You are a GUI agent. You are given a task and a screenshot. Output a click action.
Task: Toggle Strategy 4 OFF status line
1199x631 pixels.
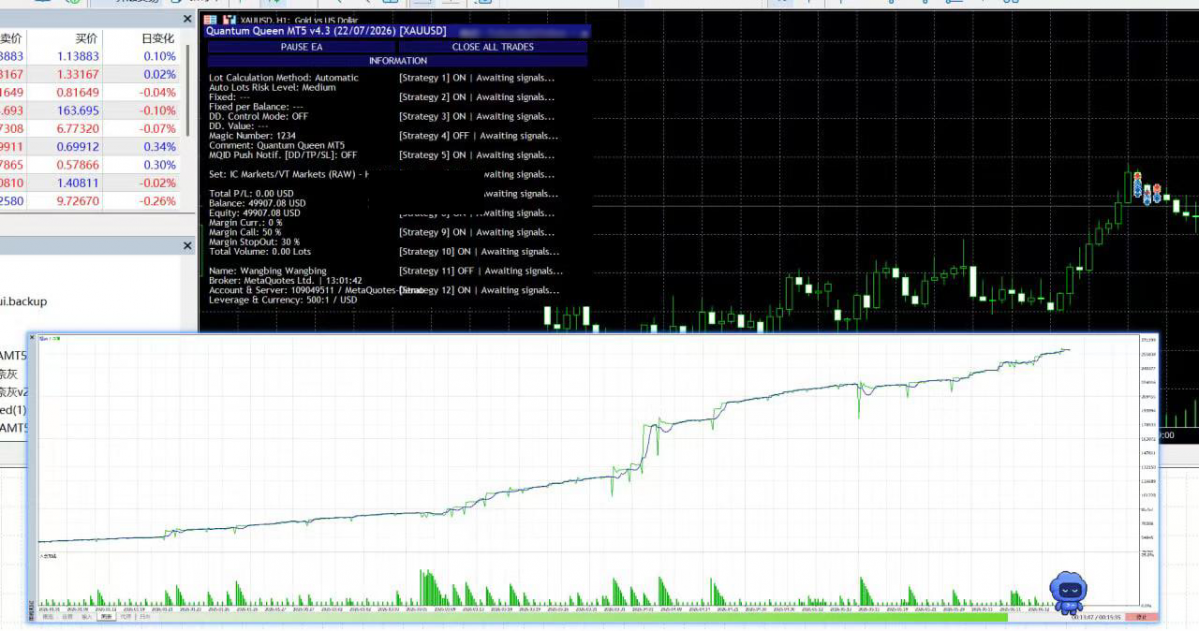(478, 135)
